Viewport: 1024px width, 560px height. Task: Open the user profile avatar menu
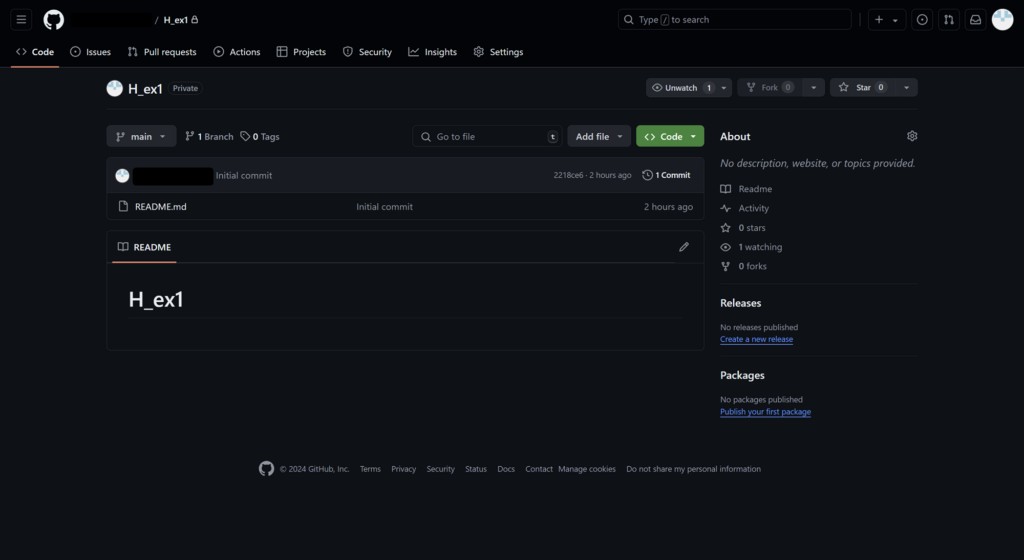point(1002,20)
